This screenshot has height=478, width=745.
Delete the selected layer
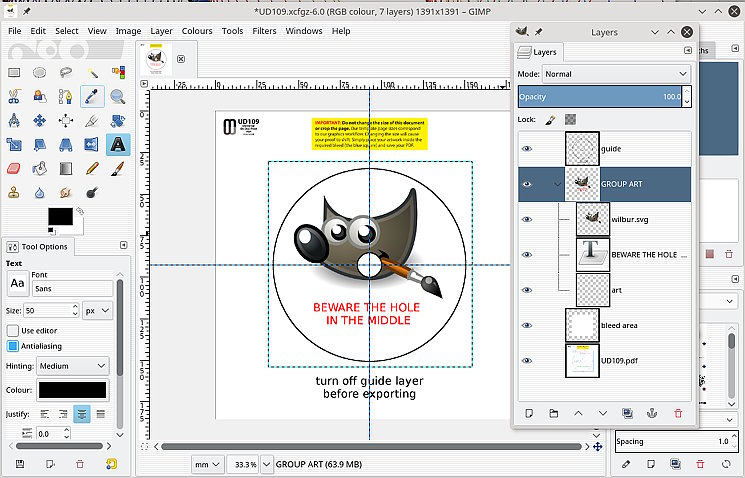tap(678, 413)
